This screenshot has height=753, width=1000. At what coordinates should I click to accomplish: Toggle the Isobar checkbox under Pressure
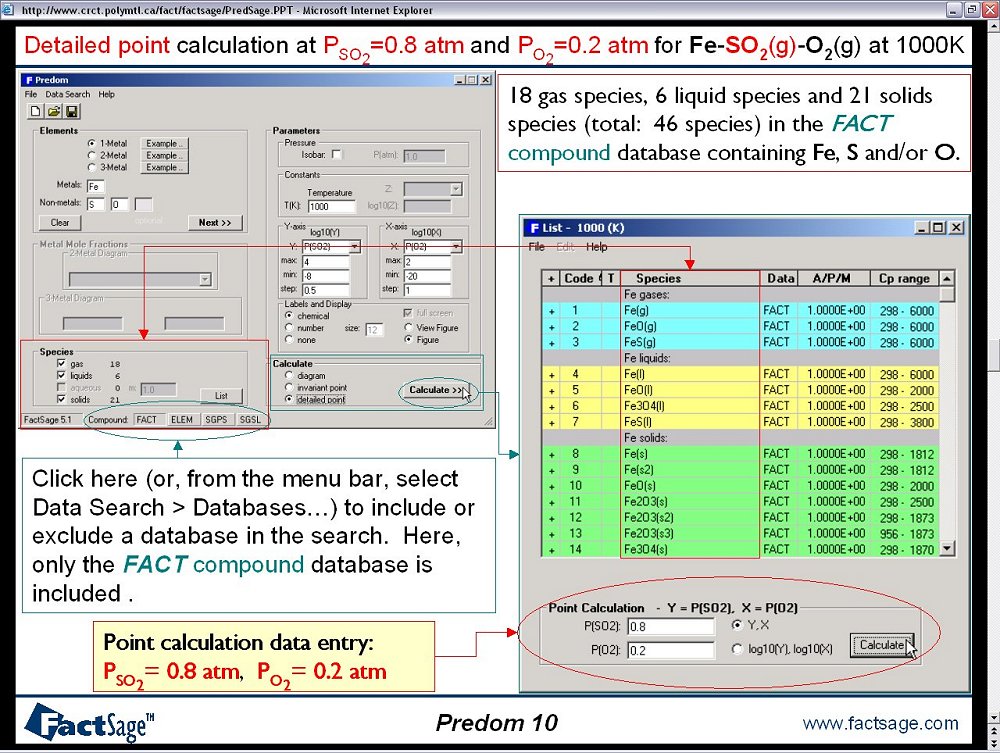coord(337,155)
